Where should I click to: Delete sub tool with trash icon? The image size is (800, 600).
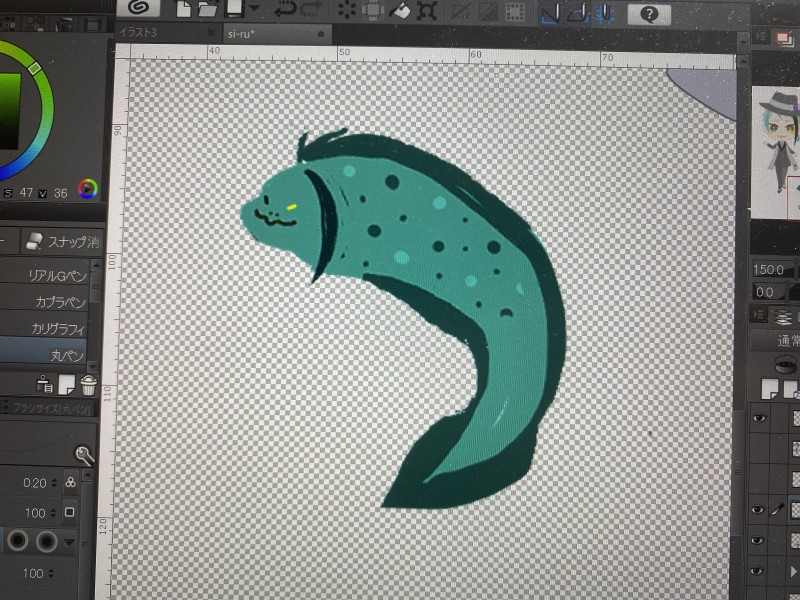pos(88,385)
